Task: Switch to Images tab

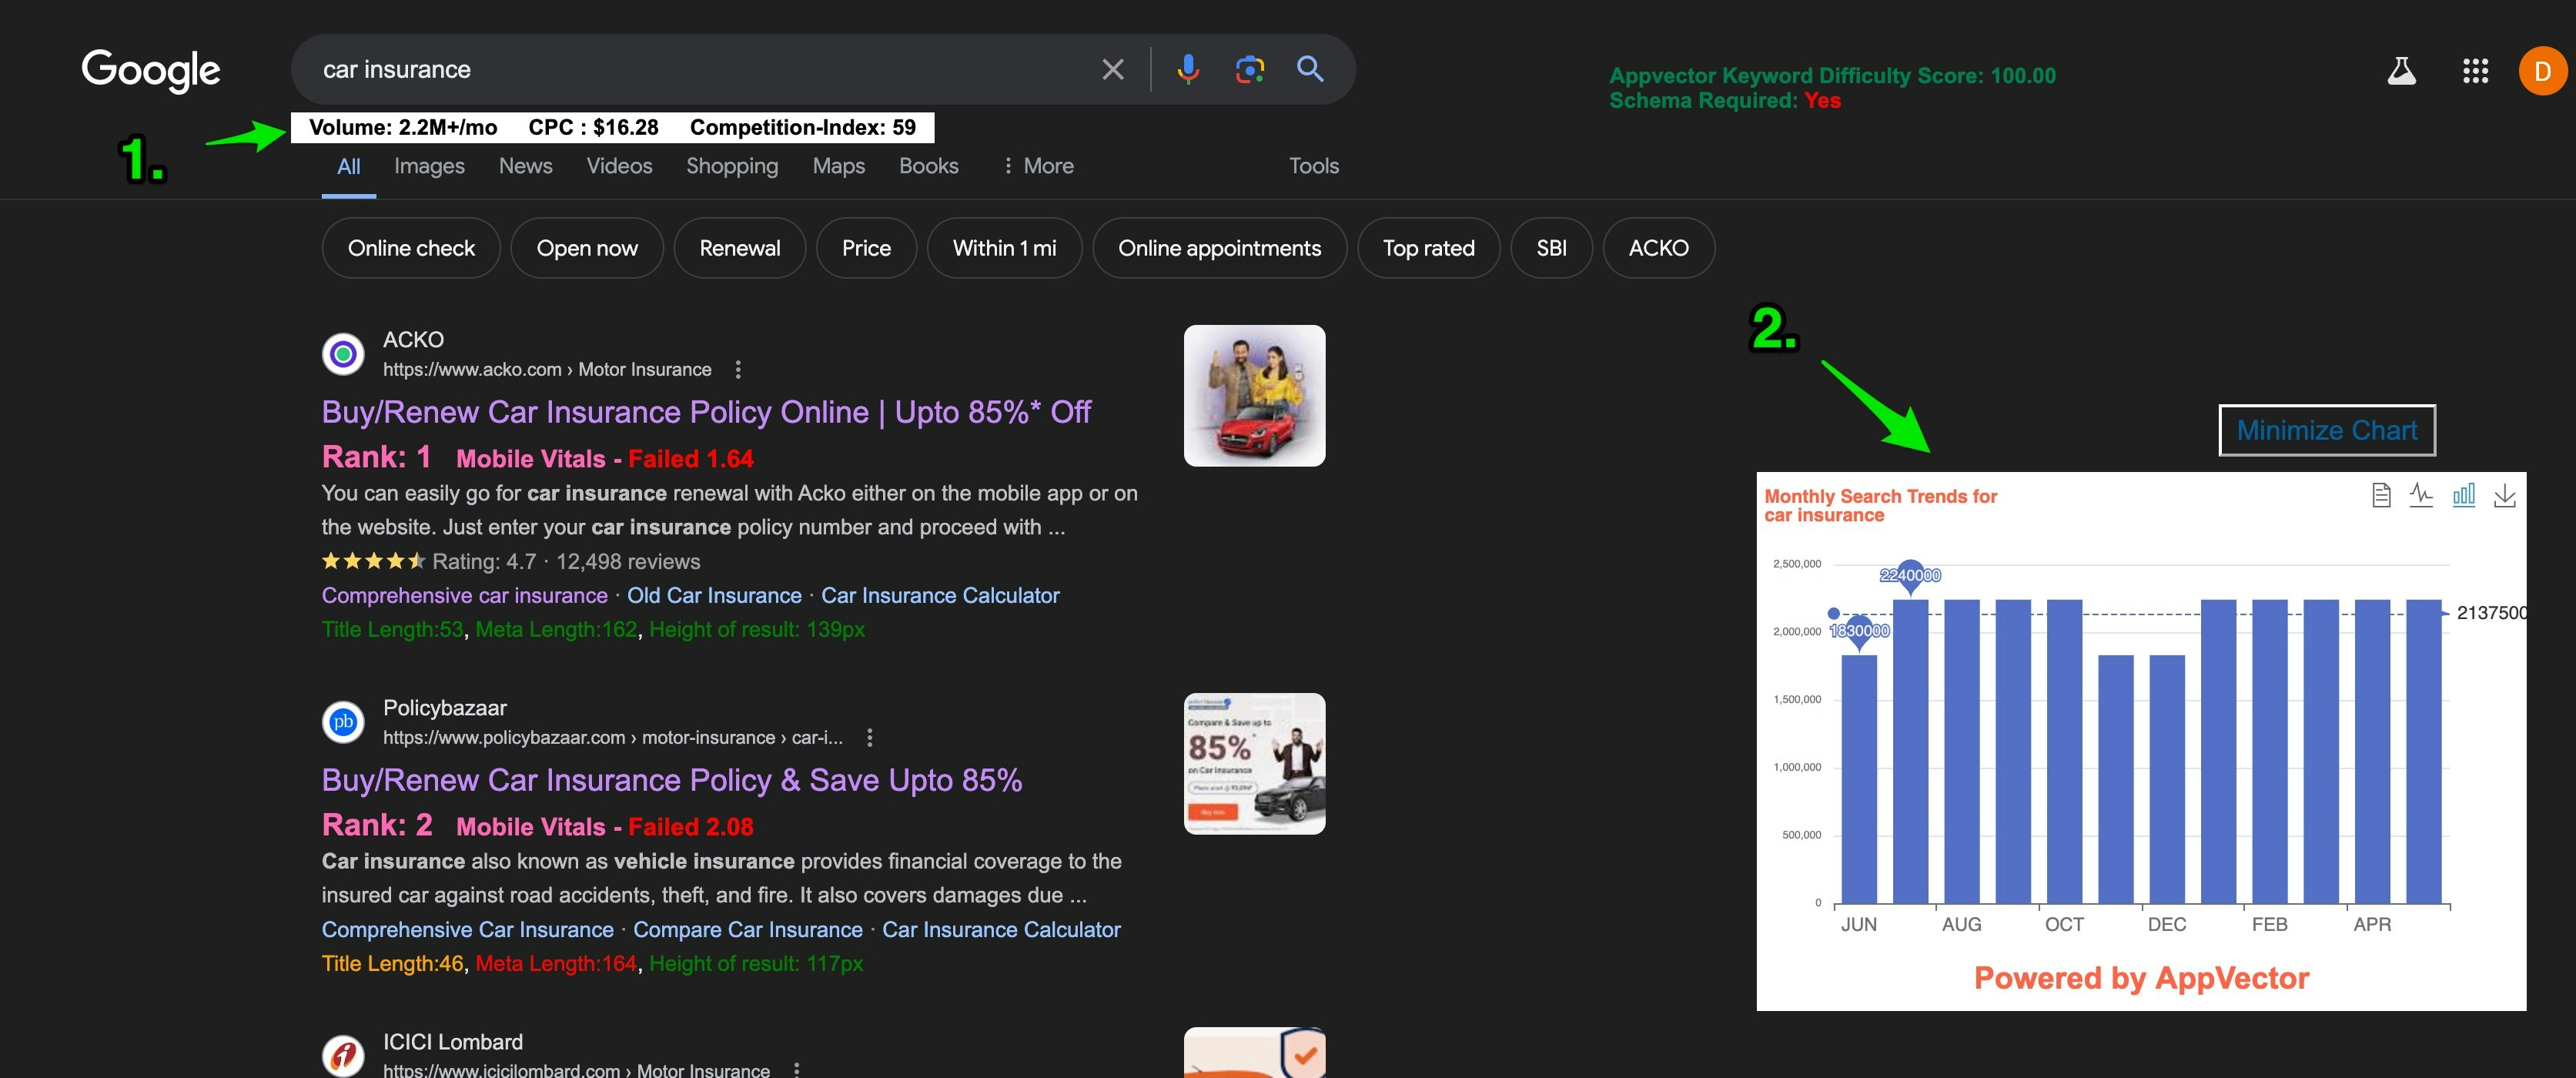Action: coord(429,166)
